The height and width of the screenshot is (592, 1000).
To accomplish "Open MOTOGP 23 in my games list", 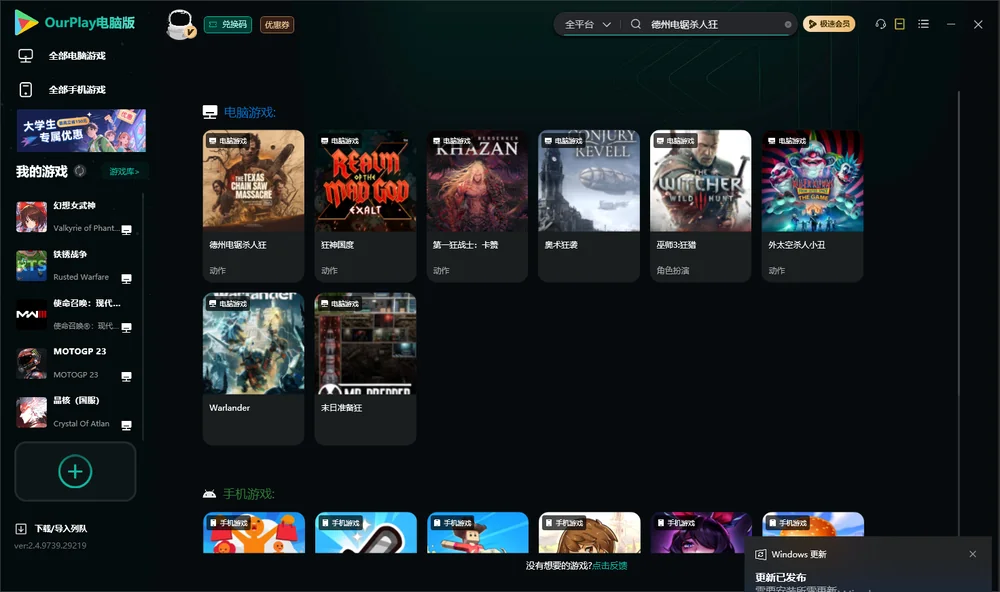I will (x=74, y=364).
